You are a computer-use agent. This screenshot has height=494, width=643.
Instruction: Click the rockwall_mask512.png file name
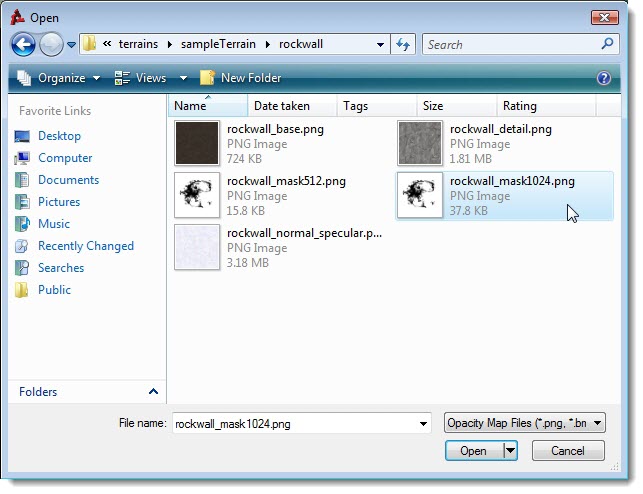click(x=286, y=181)
